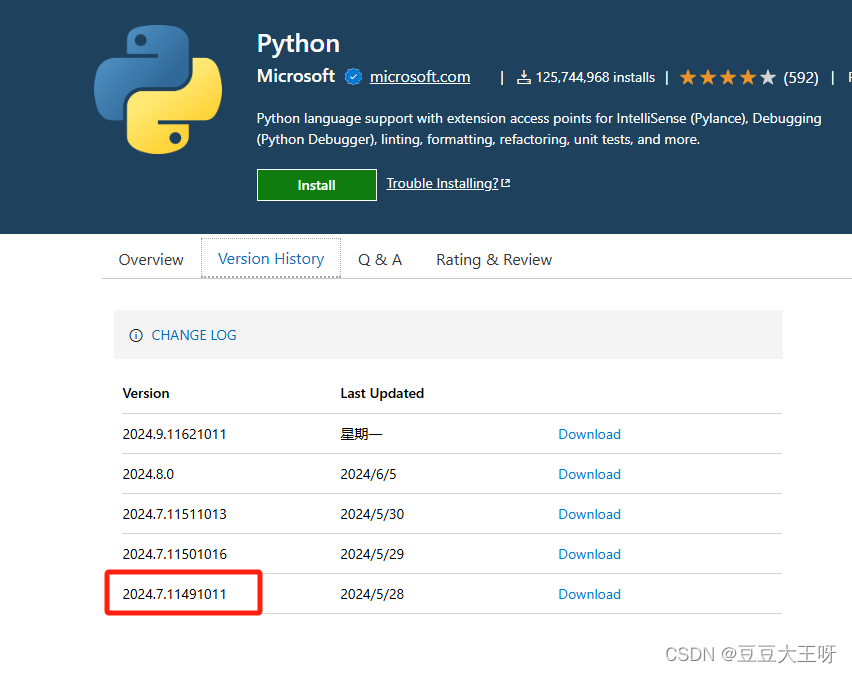Click the date 2024/6/5
Viewport: 852px width, 673px height.
[x=368, y=474]
